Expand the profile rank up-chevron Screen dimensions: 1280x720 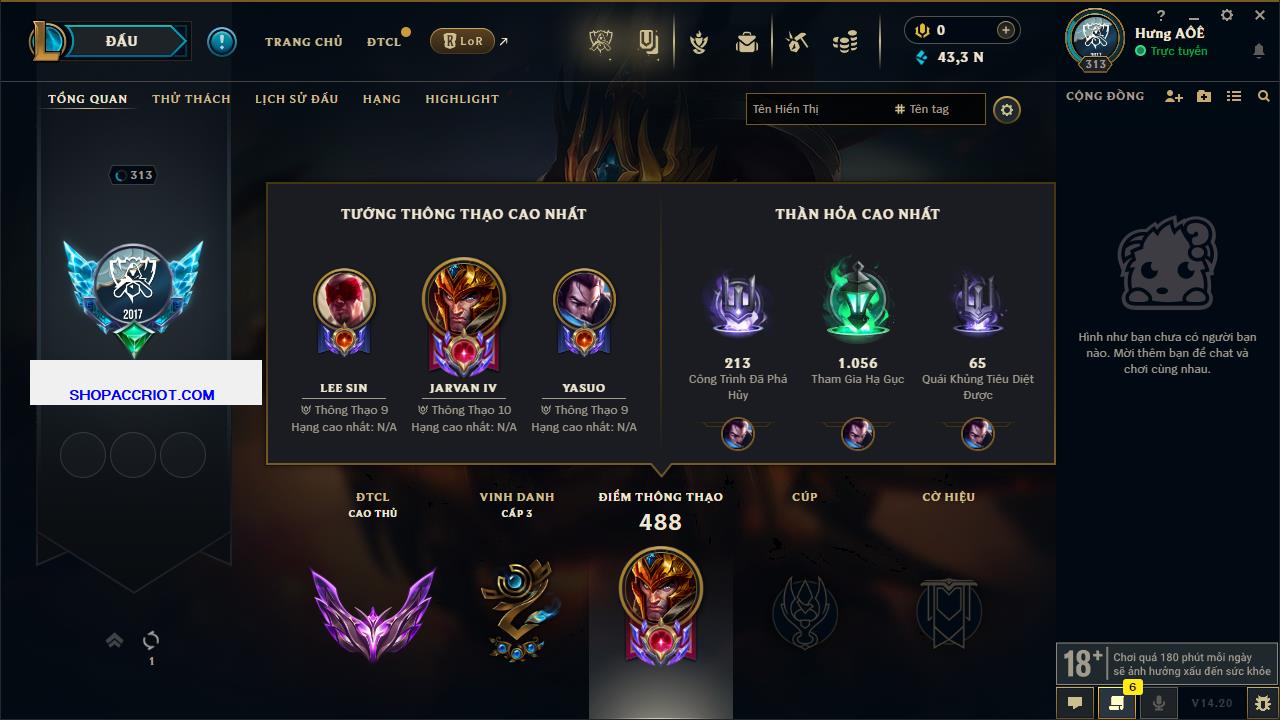[114, 640]
